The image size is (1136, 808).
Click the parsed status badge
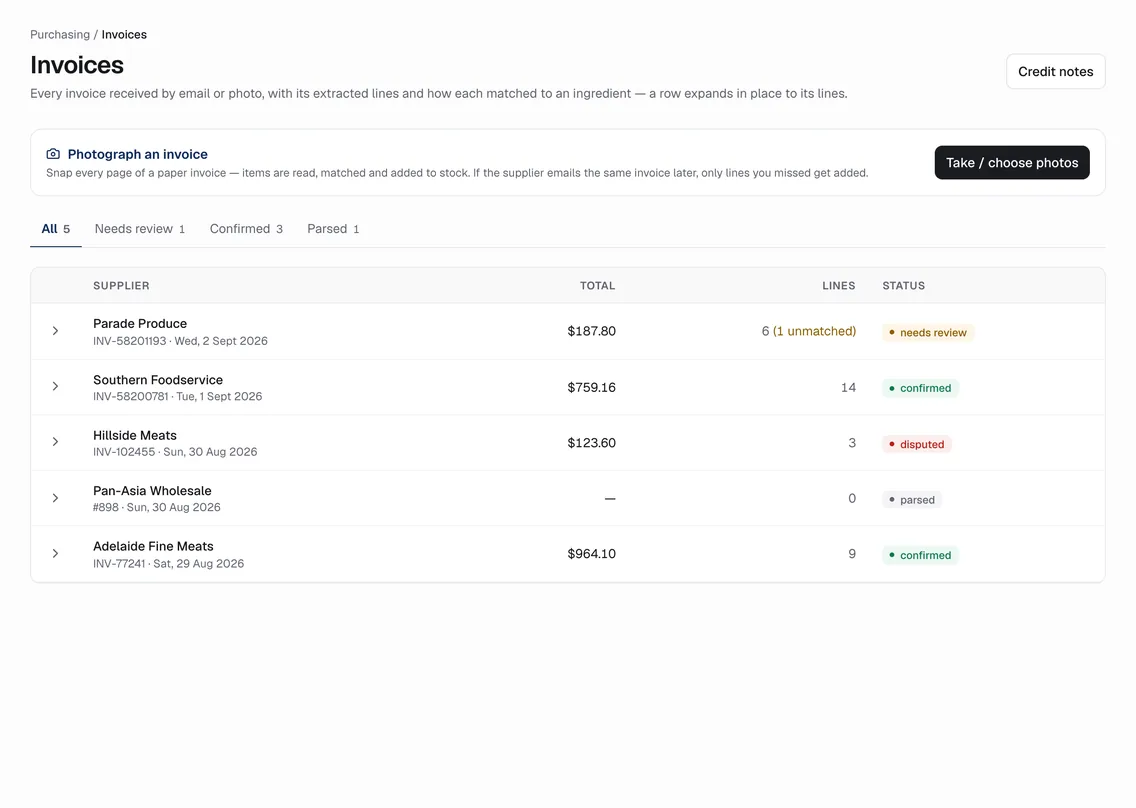[911, 500]
